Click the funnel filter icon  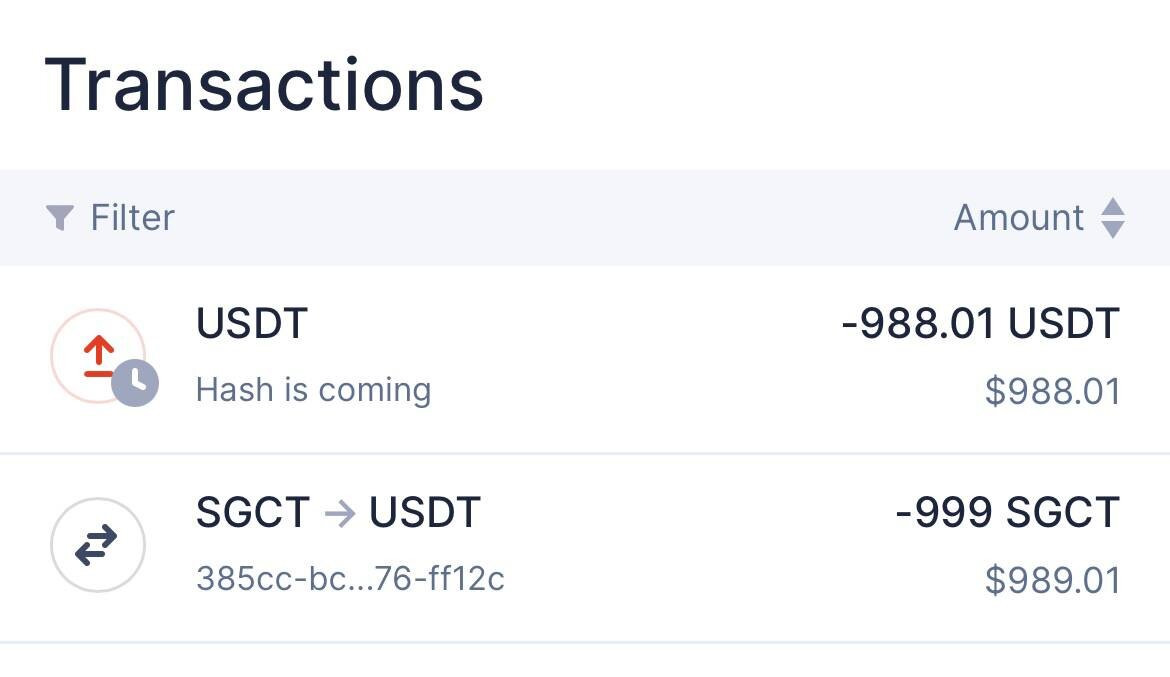click(x=60, y=217)
